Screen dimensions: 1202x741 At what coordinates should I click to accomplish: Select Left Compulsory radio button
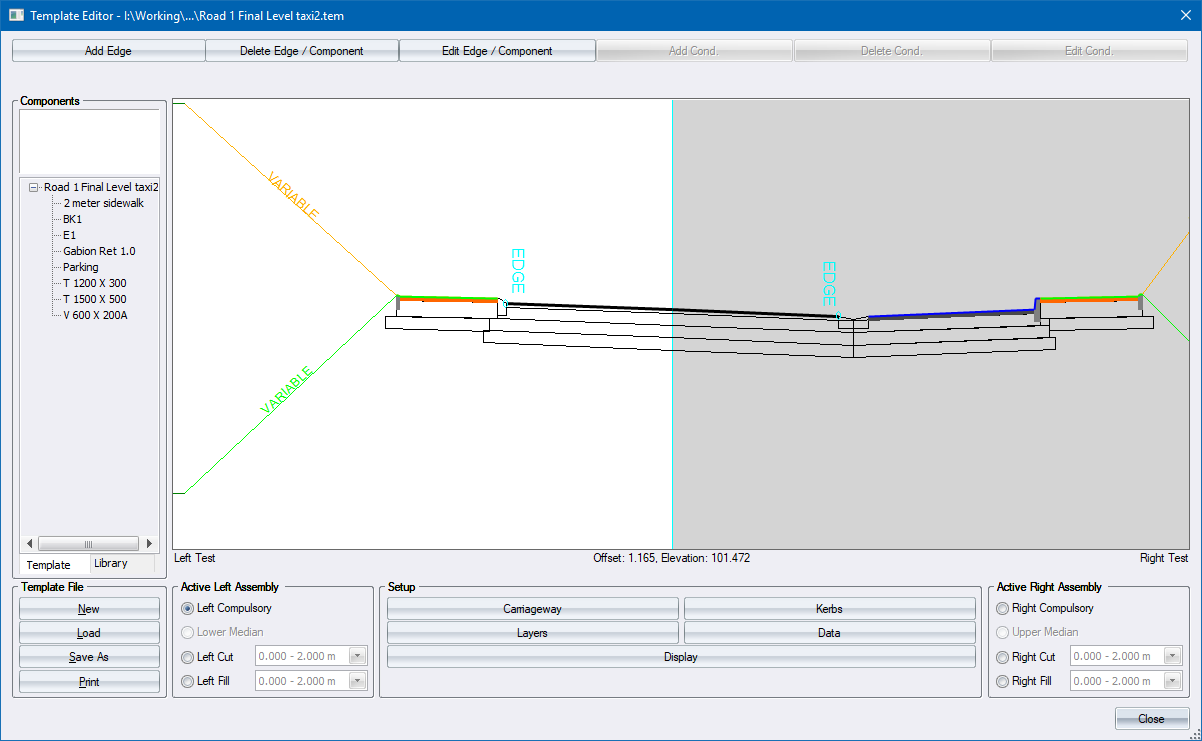point(188,608)
